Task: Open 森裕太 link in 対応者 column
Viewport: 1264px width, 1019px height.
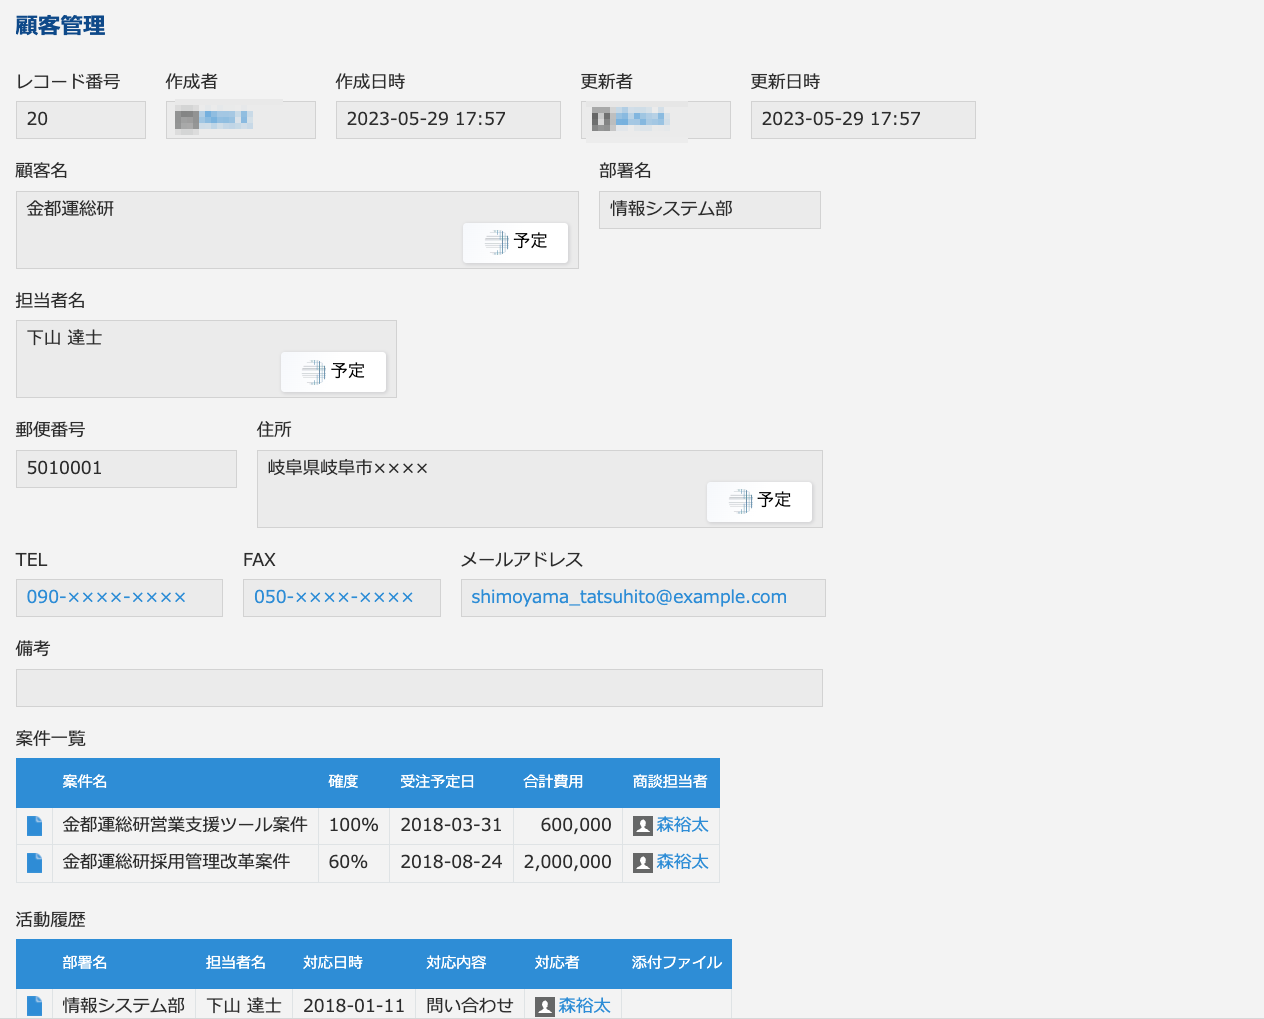Action: coord(584,1005)
